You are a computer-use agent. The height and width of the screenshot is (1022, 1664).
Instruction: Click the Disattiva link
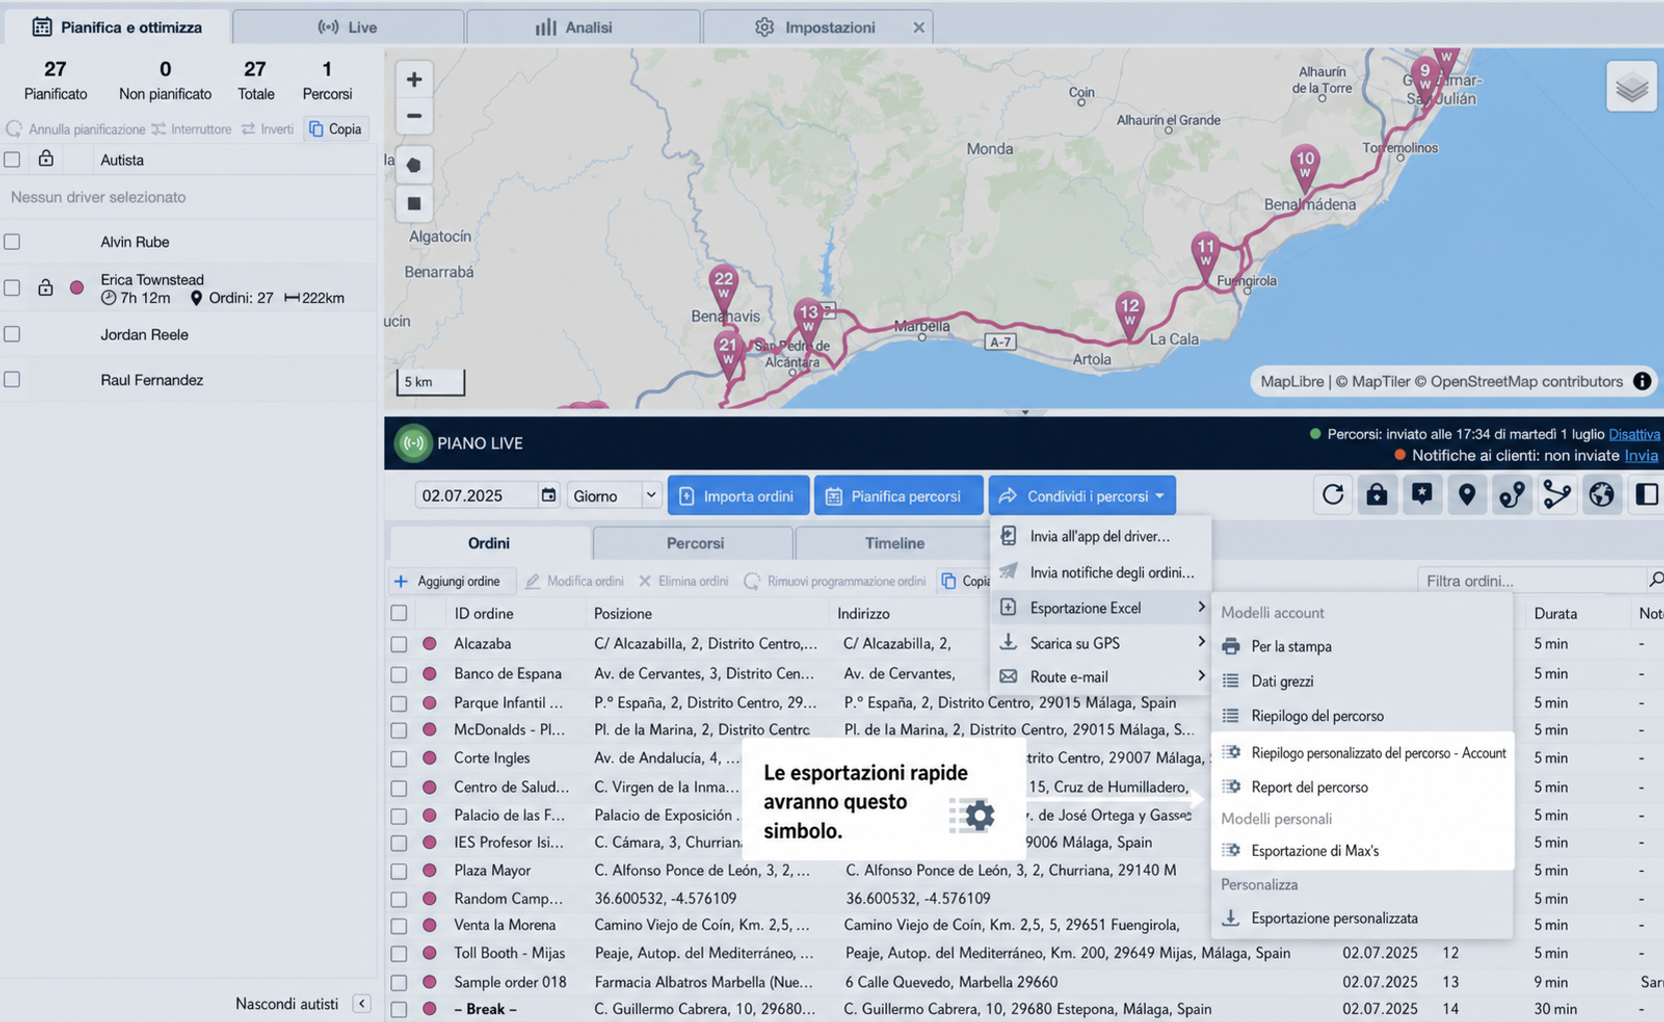(1634, 434)
